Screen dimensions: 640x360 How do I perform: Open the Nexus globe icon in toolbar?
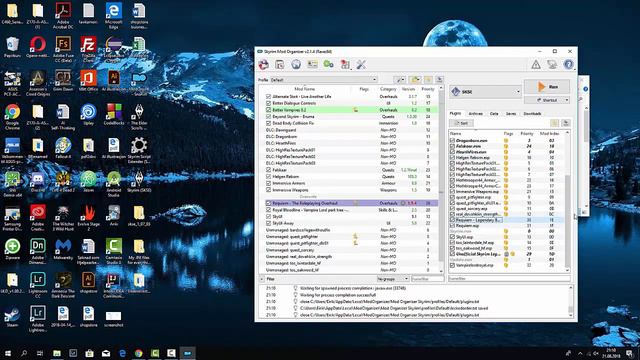pos(296,64)
